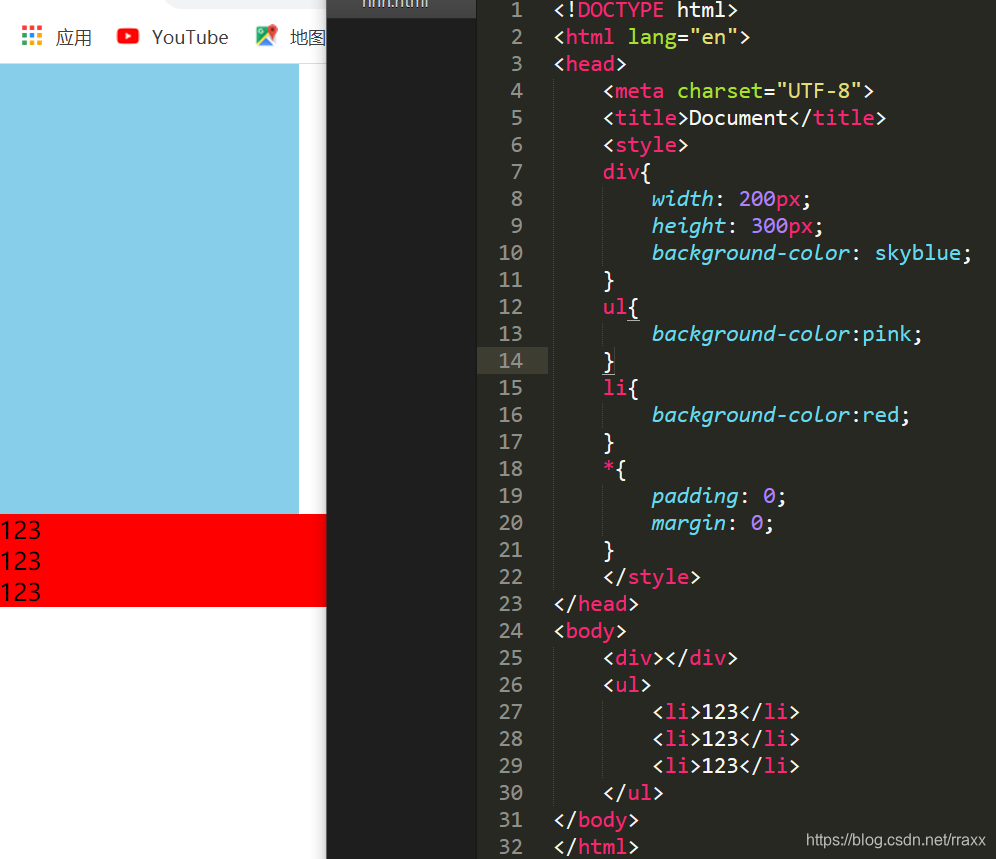Click the opening body tag
Image resolution: width=996 pixels, height=859 pixels.
(x=589, y=631)
